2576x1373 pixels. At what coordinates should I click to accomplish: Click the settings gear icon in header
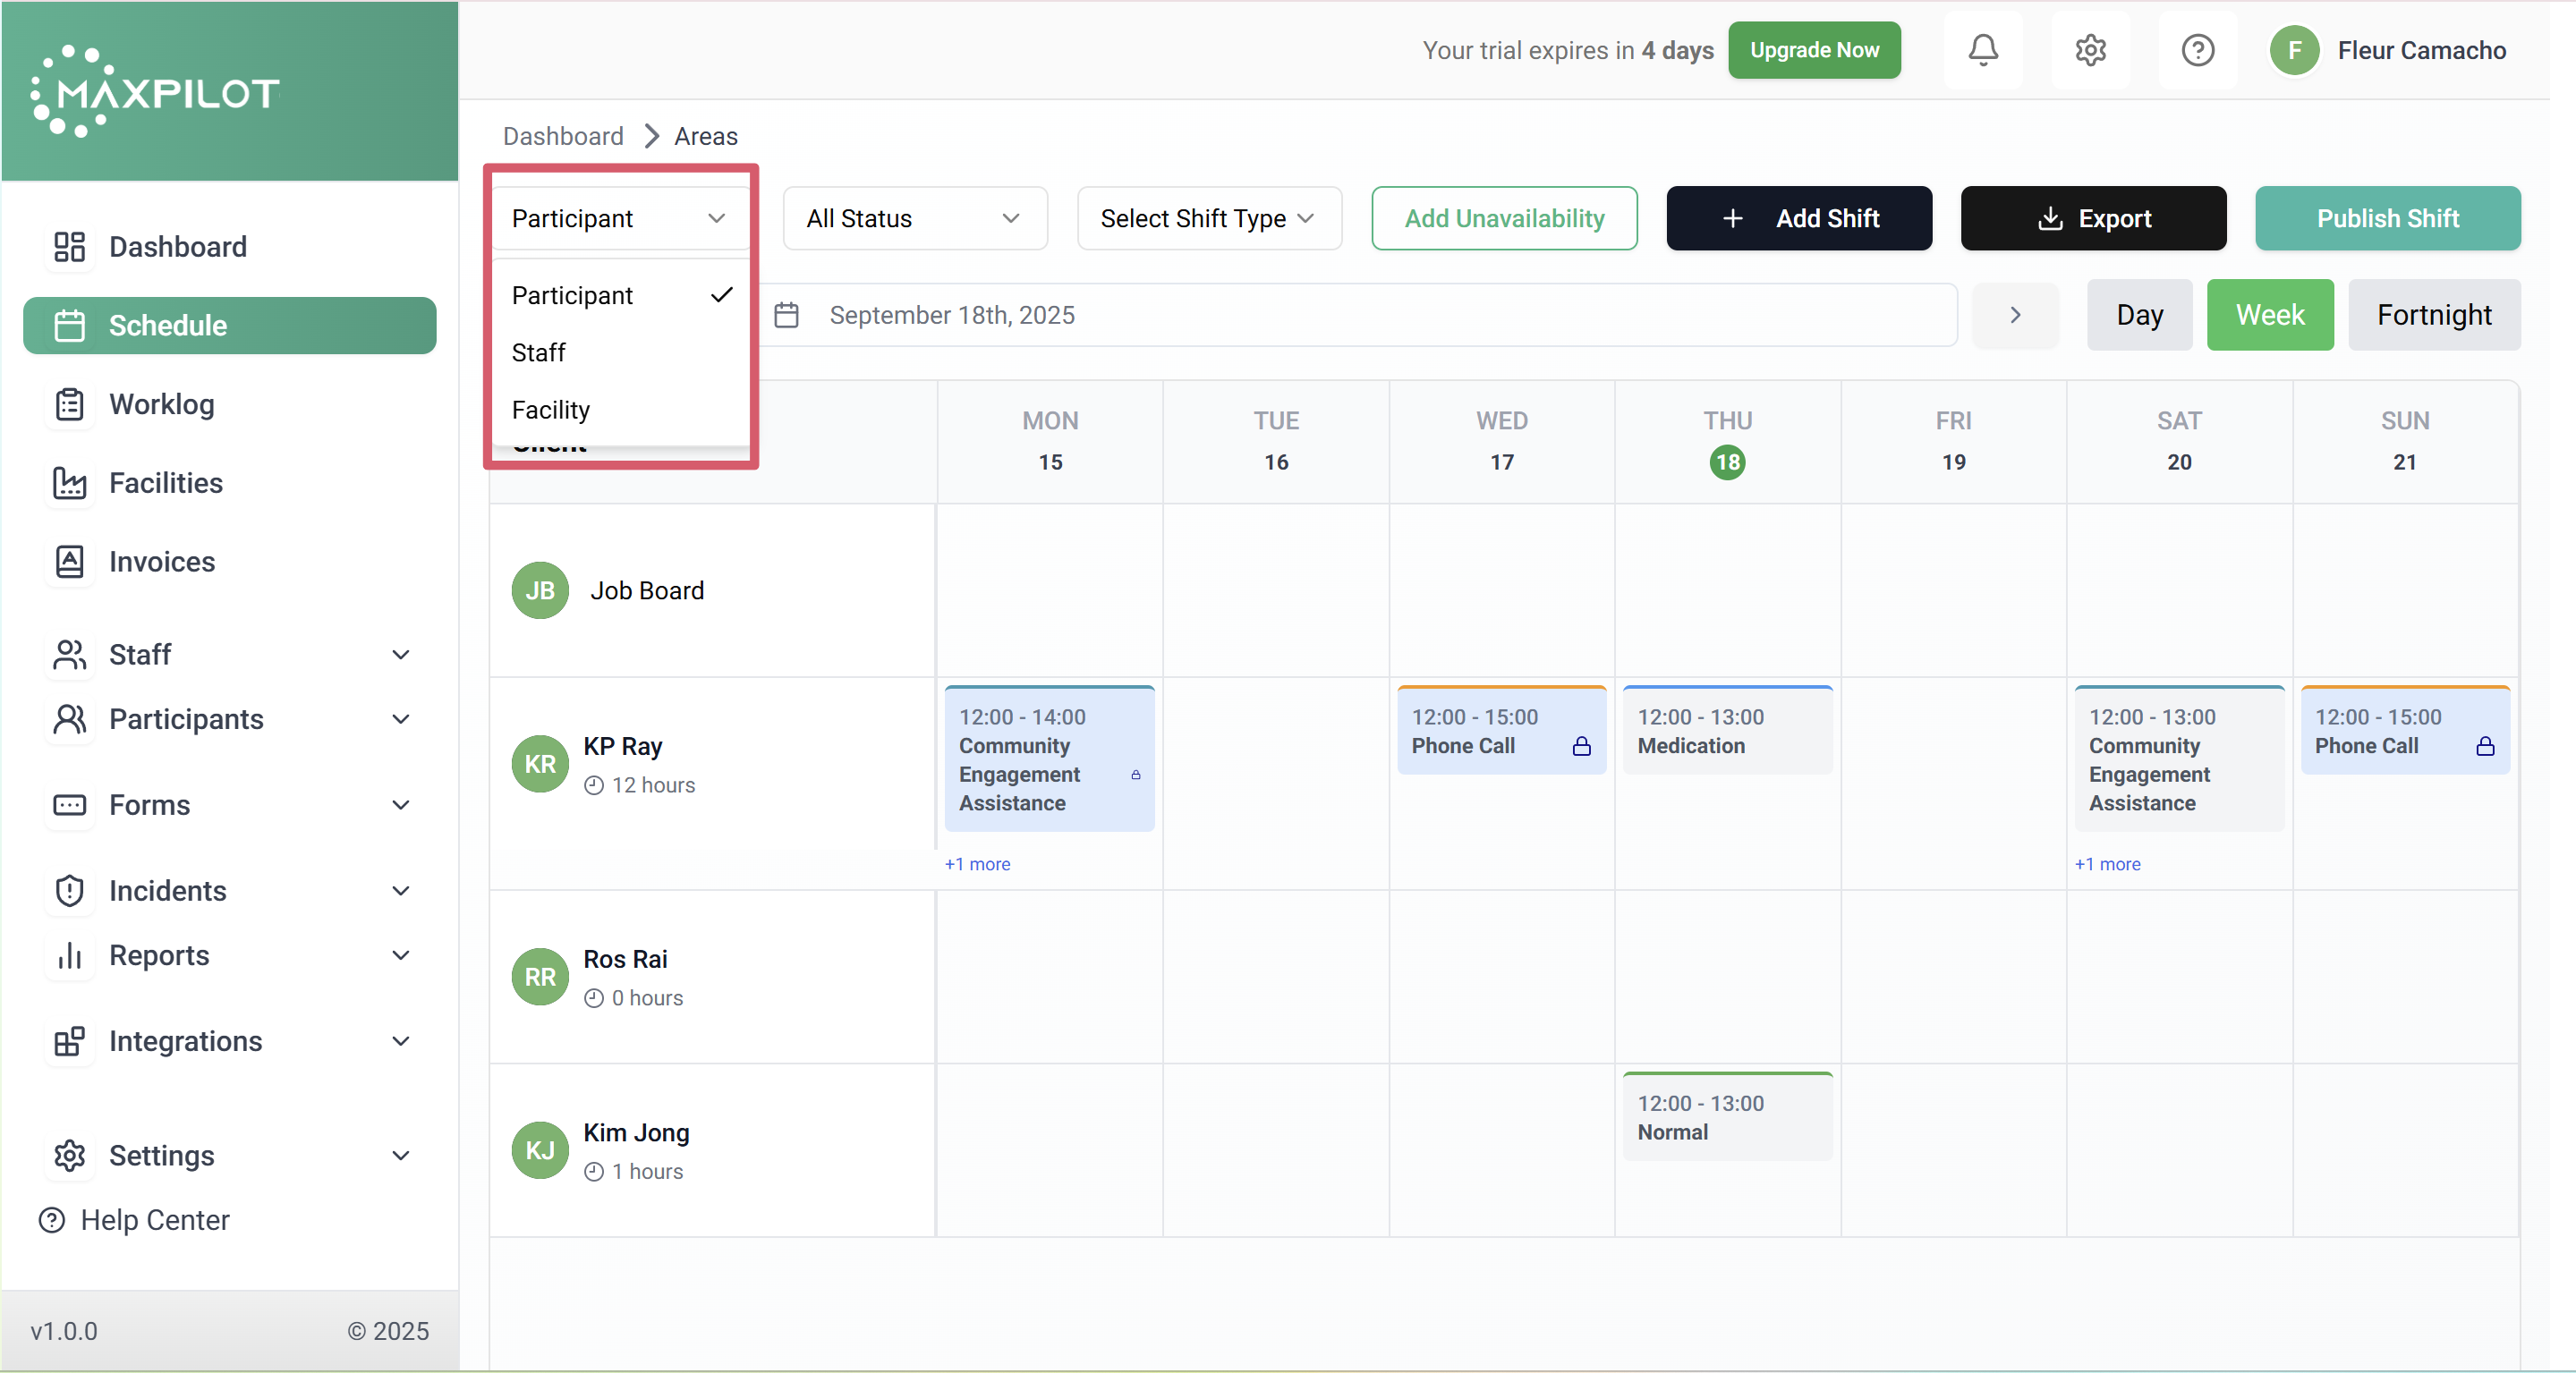pos(2090,50)
